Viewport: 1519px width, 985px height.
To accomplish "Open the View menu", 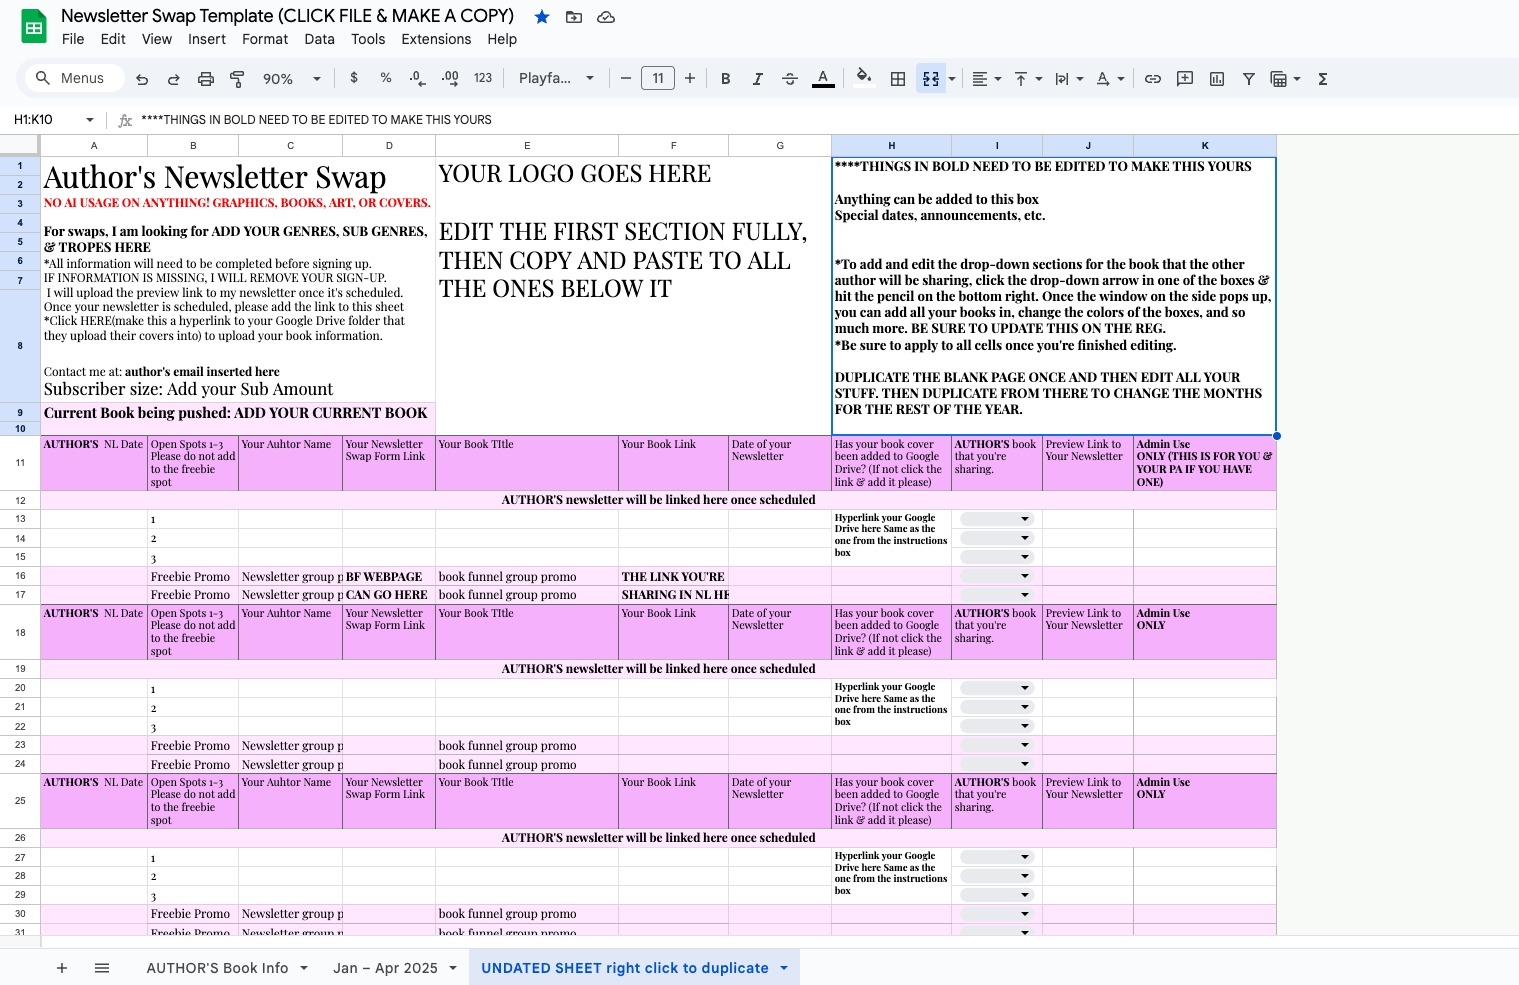I will click(x=157, y=39).
